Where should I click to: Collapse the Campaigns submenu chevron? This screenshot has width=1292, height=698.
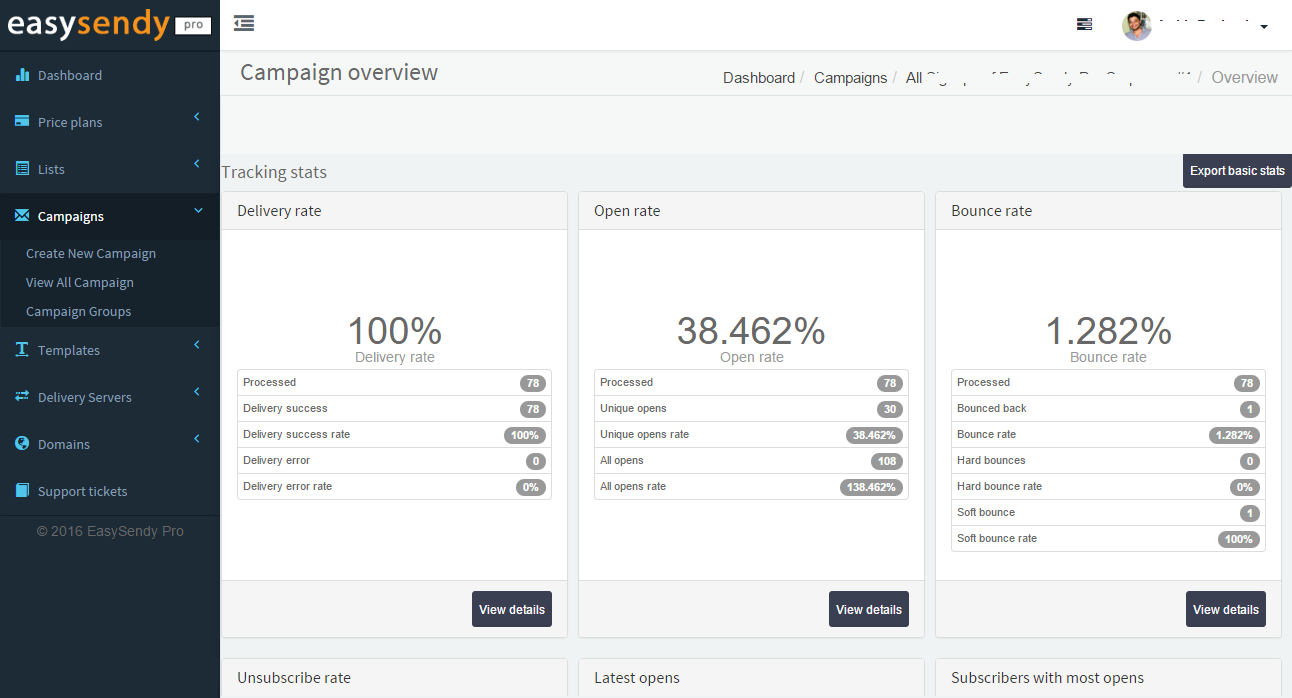point(197,211)
